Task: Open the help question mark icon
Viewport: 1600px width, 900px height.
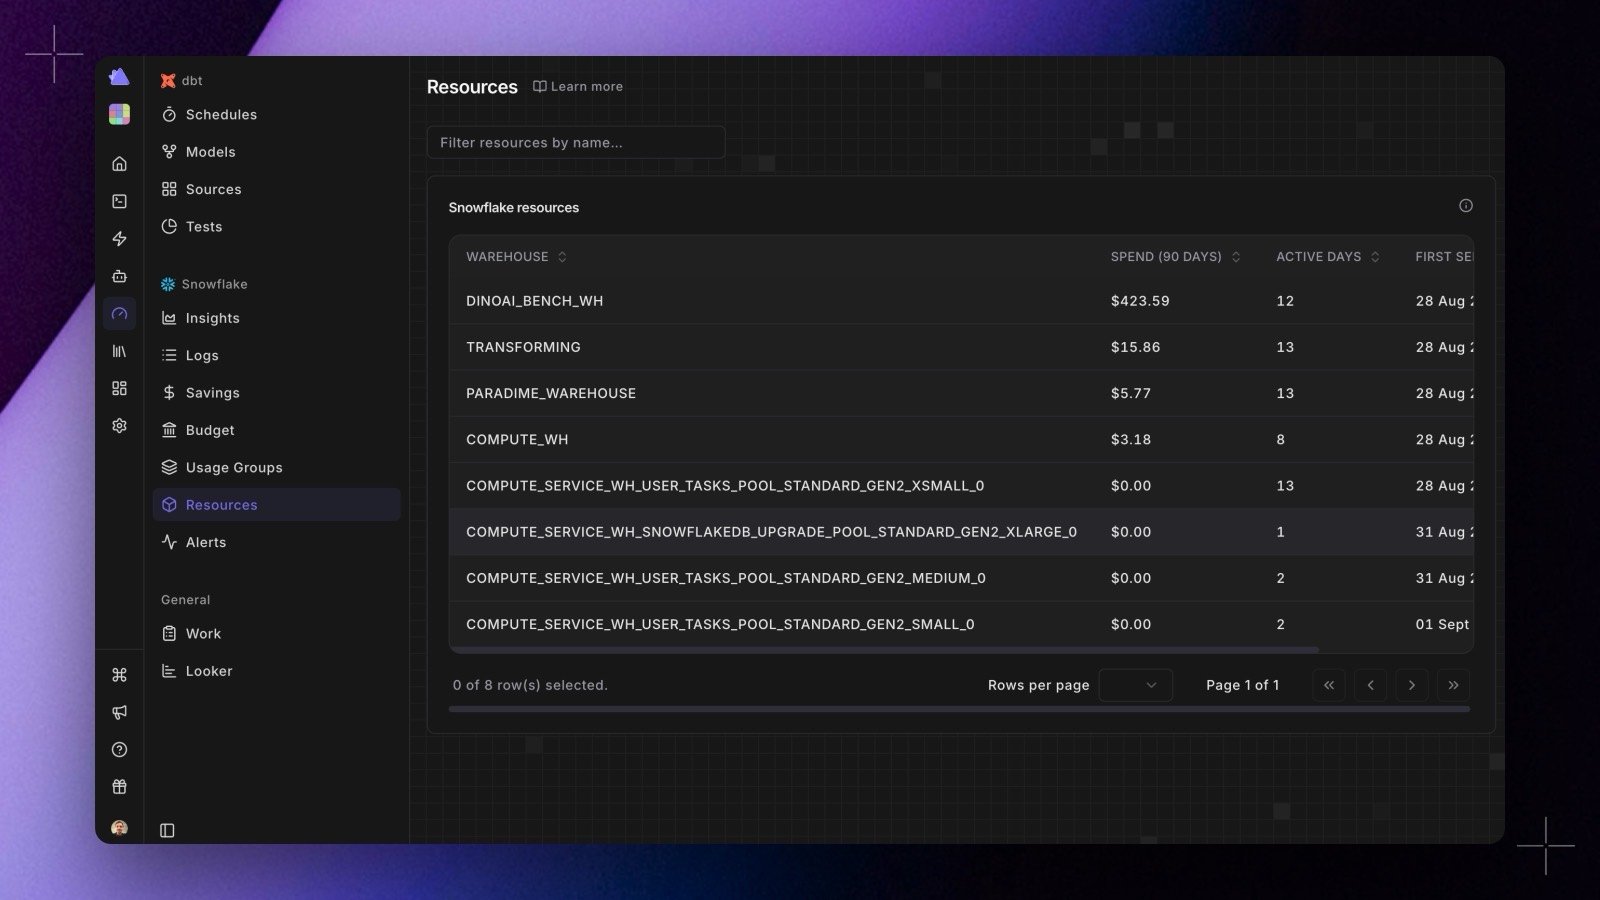Action: [x=119, y=750]
